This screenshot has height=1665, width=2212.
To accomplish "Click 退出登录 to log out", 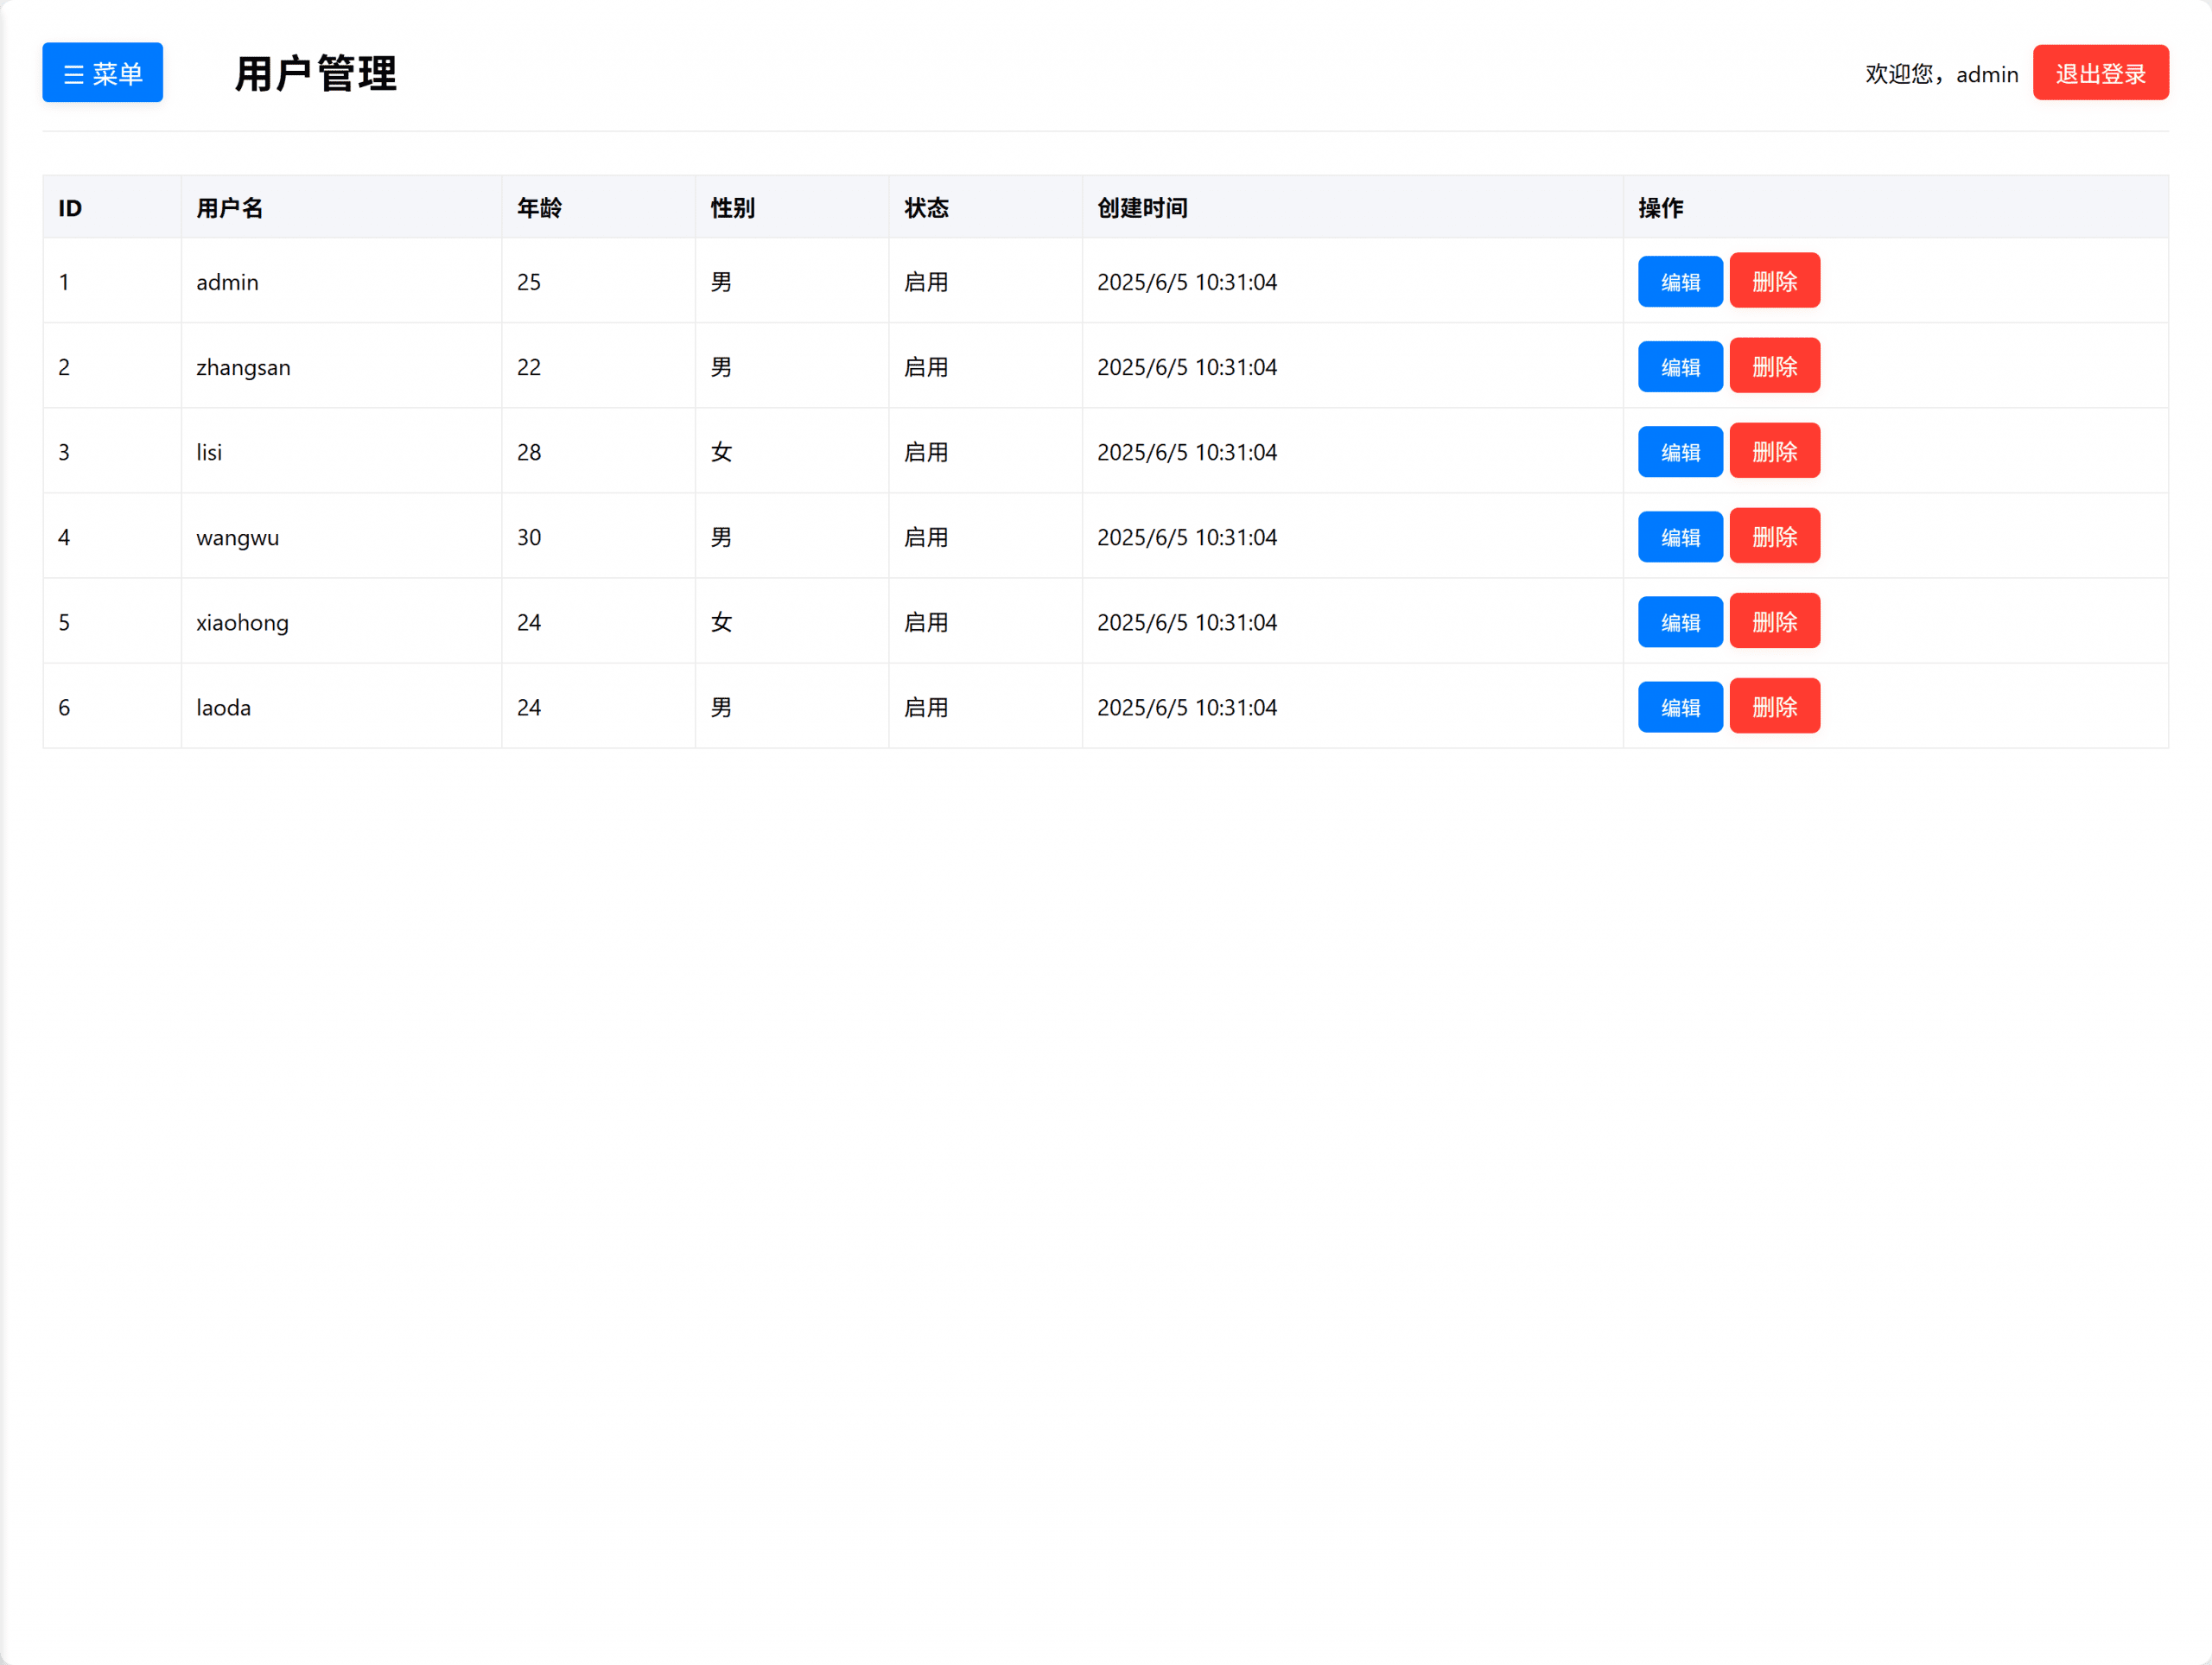I will tap(2098, 72).
